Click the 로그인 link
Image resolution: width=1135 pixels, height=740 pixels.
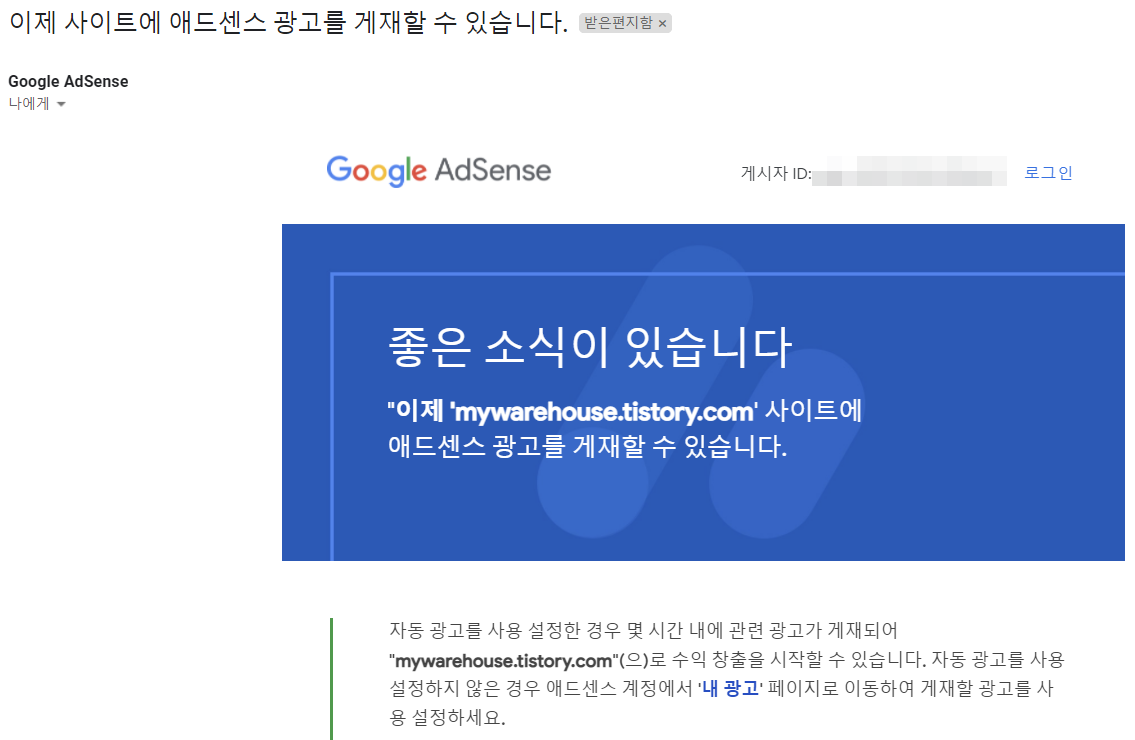click(1048, 172)
